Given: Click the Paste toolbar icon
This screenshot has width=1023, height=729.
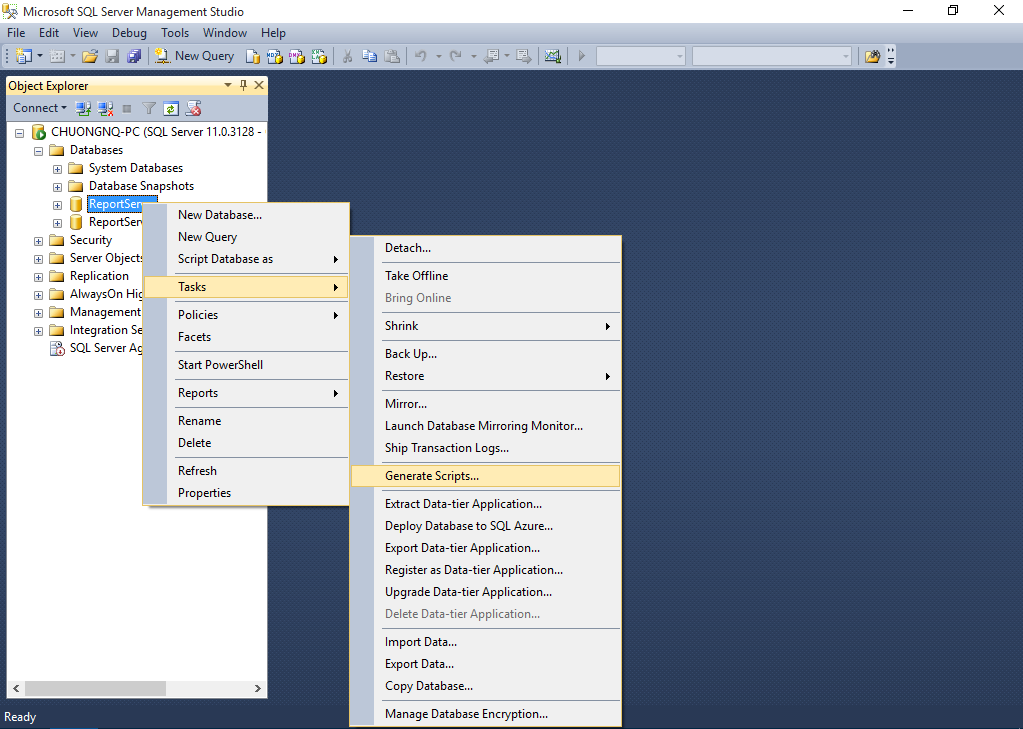Looking at the screenshot, I should tap(392, 56).
